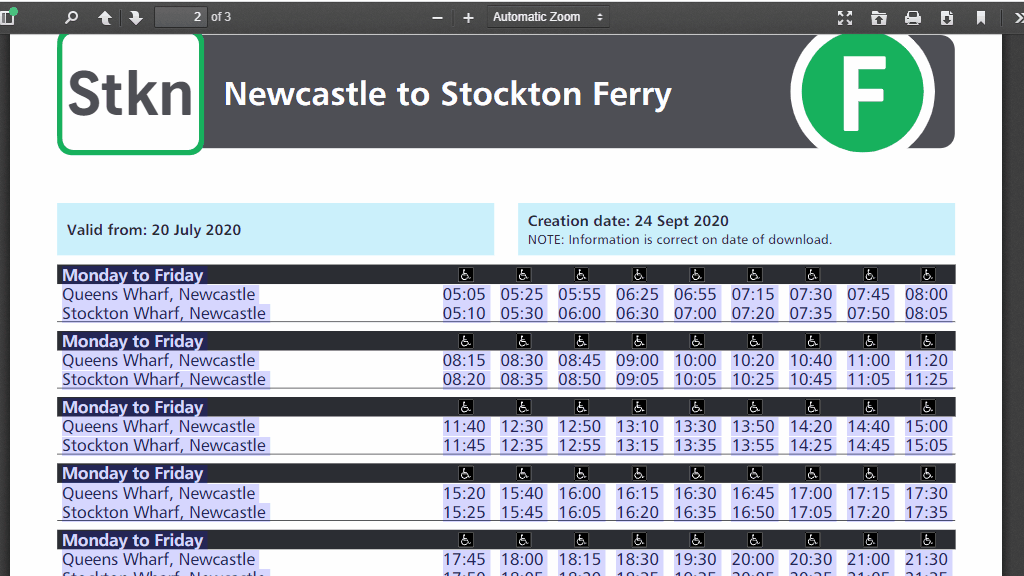
Task: Click the 'Newcastle to Stockton Ferry' title
Action: [x=448, y=94]
